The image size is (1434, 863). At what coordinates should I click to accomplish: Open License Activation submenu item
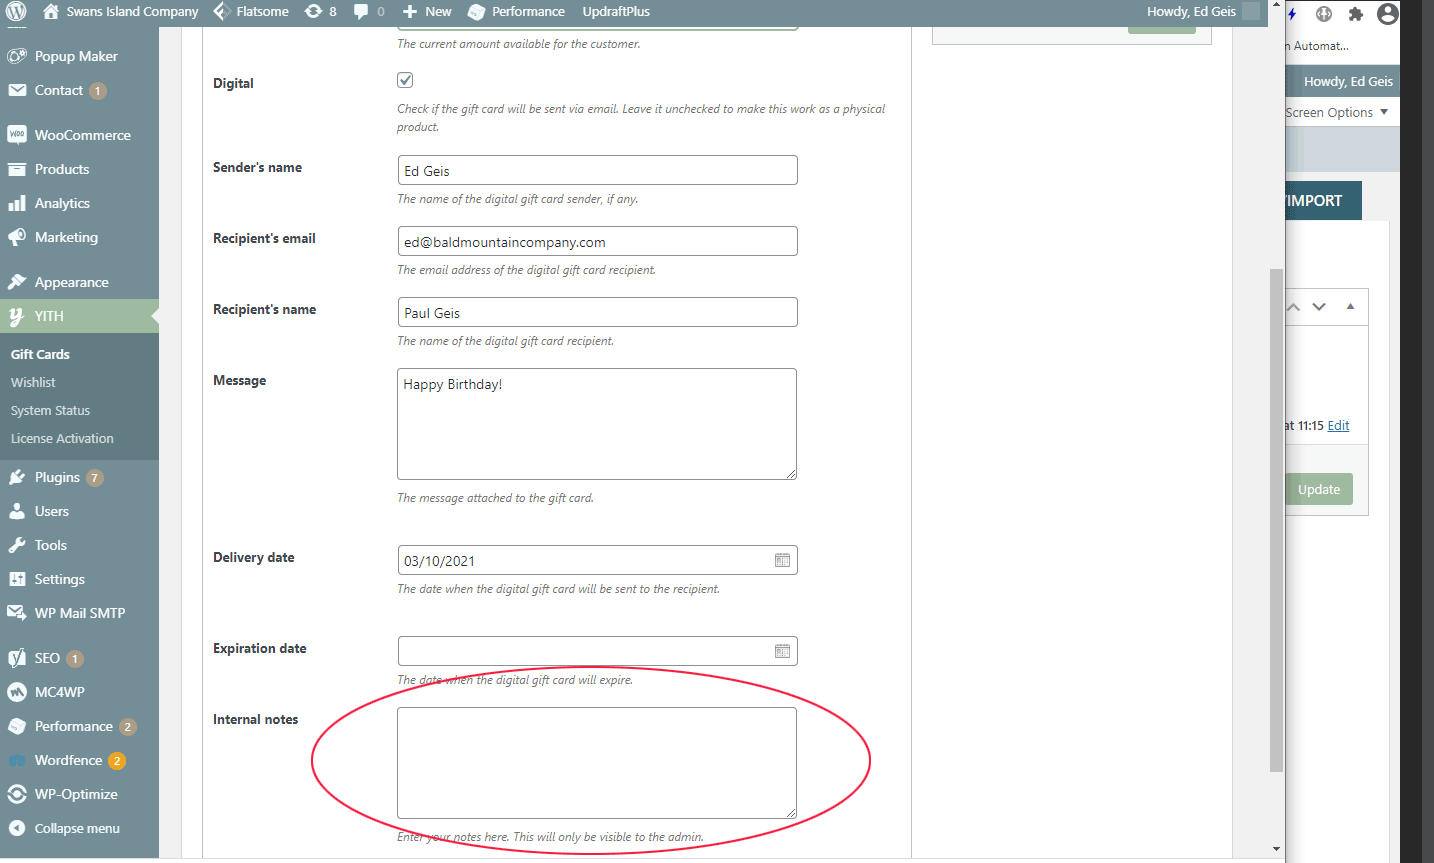coord(62,438)
